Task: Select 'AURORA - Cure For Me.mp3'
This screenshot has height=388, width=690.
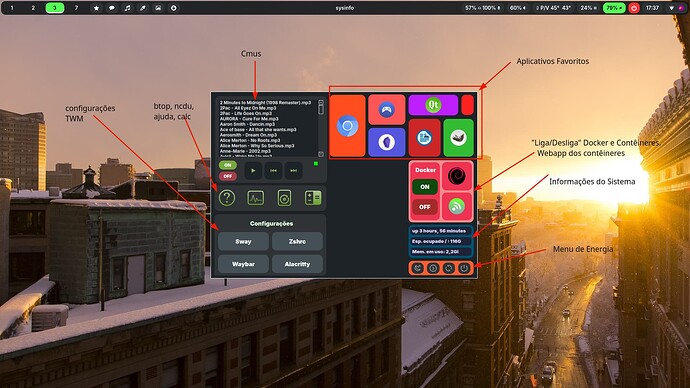Action: pos(249,119)
